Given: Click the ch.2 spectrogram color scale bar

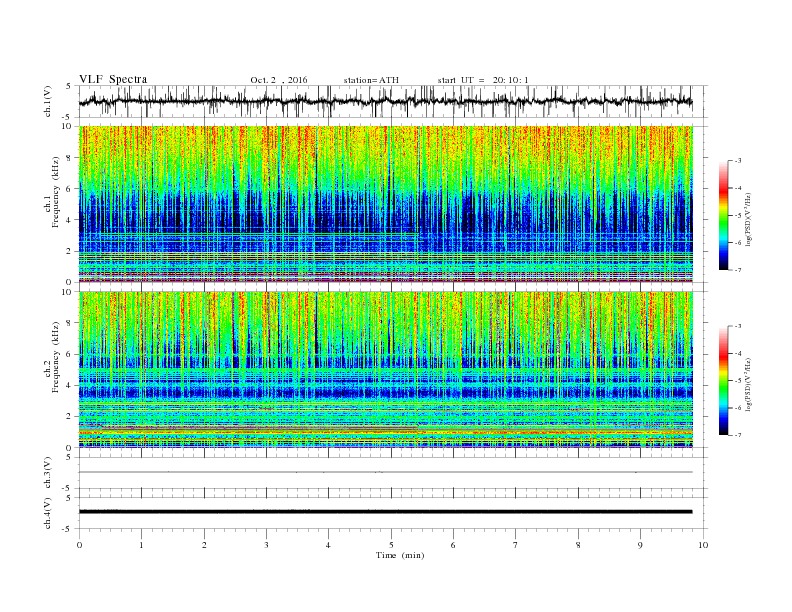Looking at the screenshot, I should tap(724, 380).
